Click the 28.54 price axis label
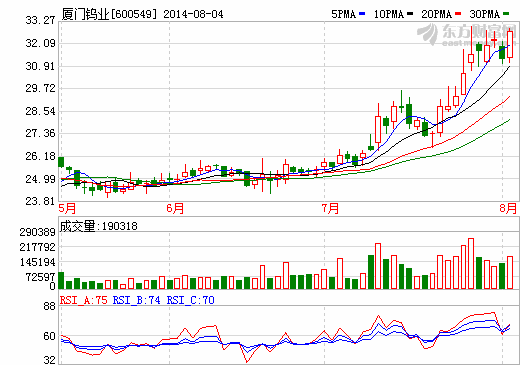 click(x=40, y=111)
